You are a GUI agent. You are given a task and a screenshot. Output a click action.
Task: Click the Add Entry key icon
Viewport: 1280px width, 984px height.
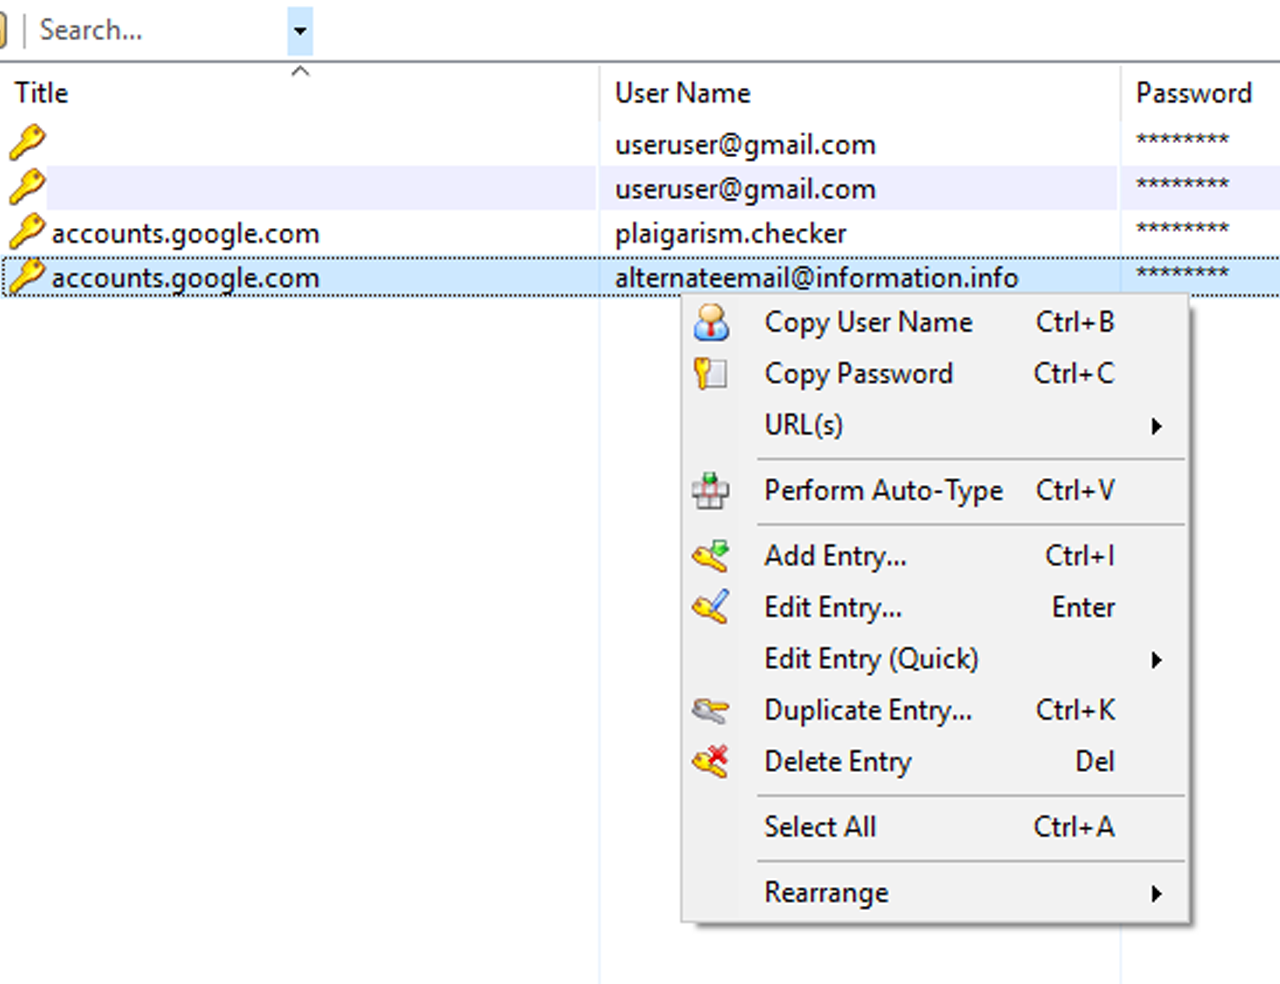pos(711,556)
